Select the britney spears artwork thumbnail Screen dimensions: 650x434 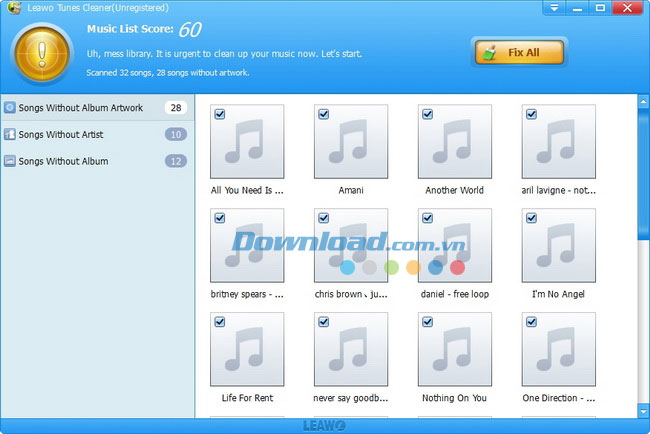(247, 245)
